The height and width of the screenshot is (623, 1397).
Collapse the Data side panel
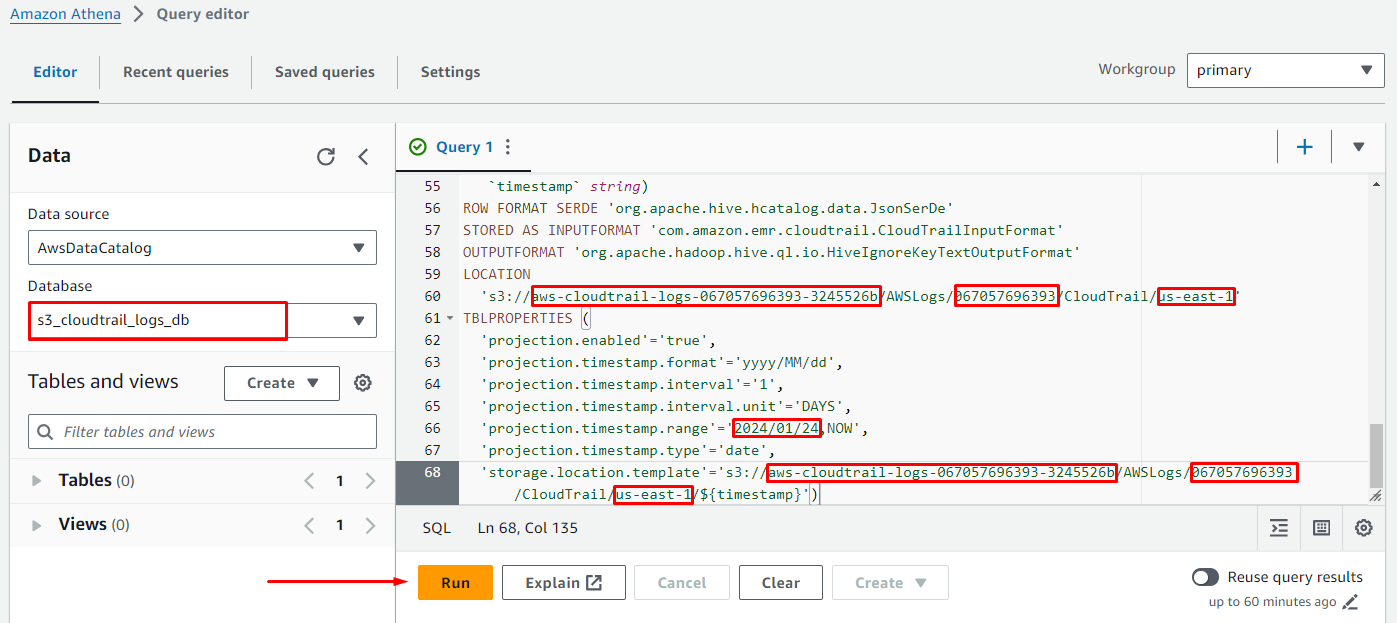click(x=363, y=157)
